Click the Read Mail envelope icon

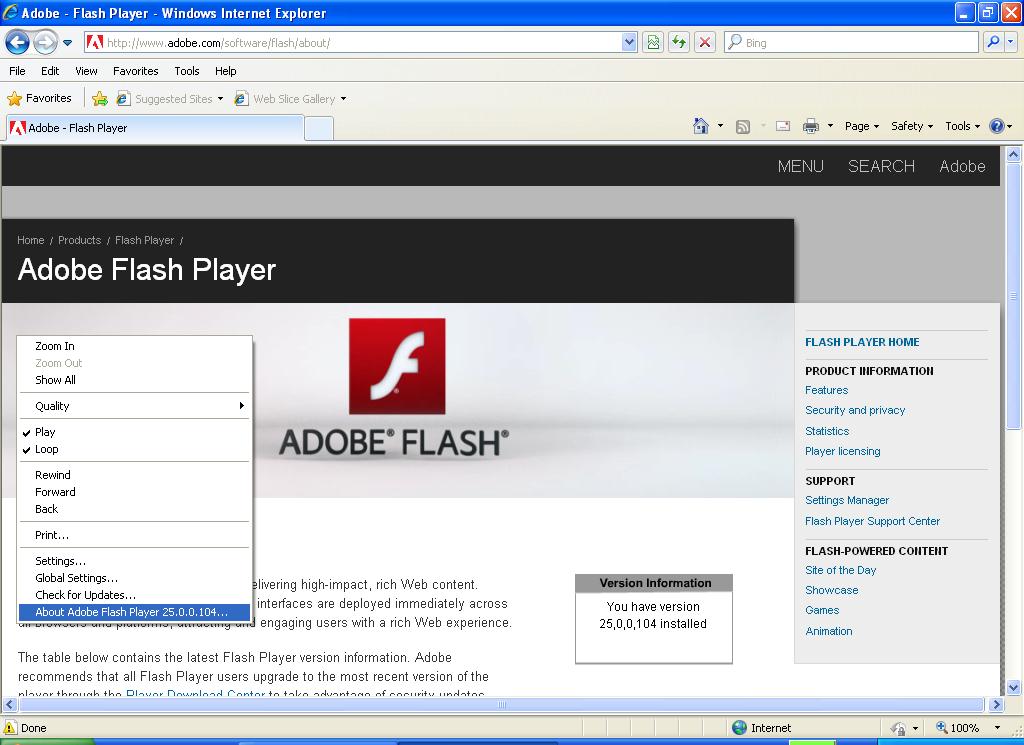coord(783,126)
